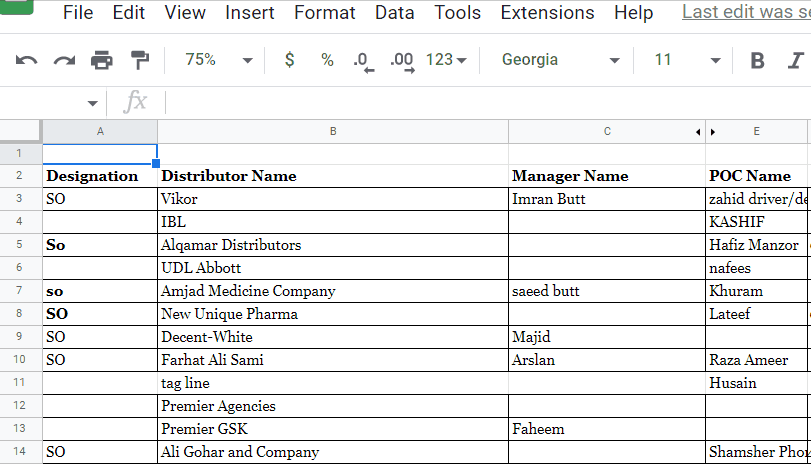811x464 pixels.
Task: Select the Paint format roller icon
Action: click(x=140, y=60)
